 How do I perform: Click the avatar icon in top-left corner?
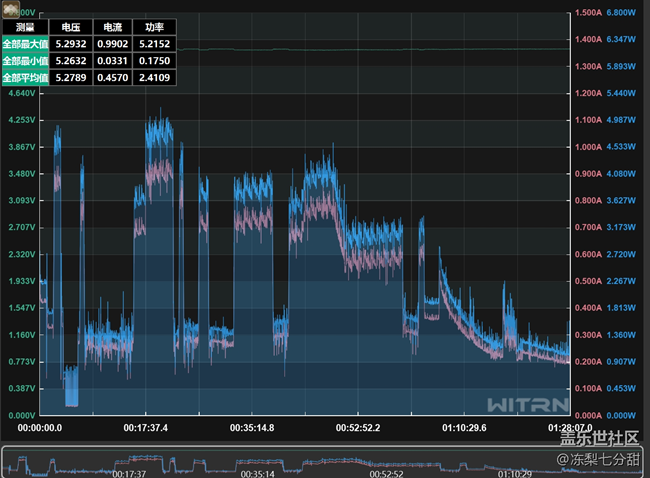point(12,8)
